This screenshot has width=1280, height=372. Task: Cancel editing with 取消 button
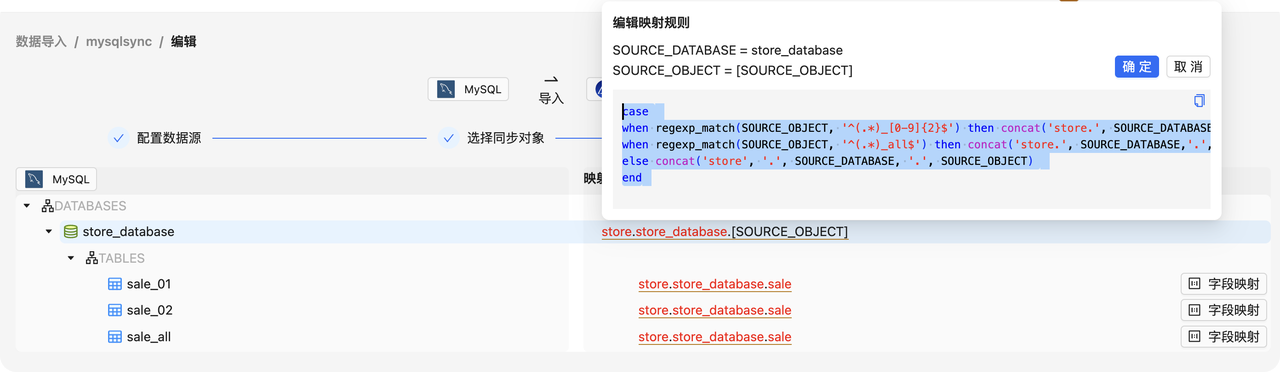[1188, 67]
